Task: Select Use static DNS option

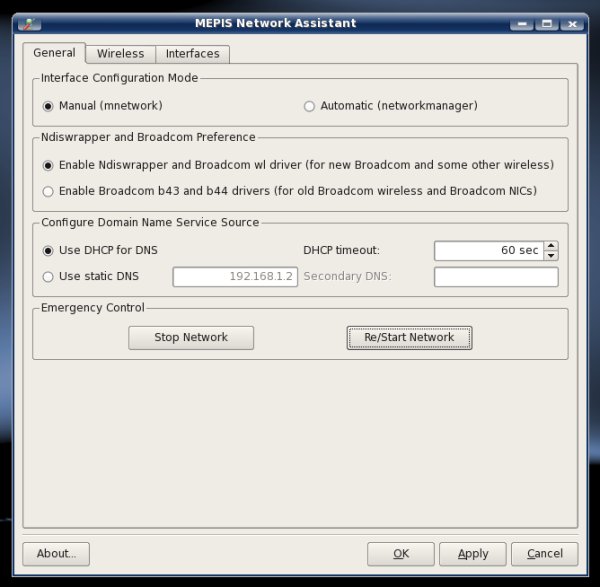Action: [91, 276]
